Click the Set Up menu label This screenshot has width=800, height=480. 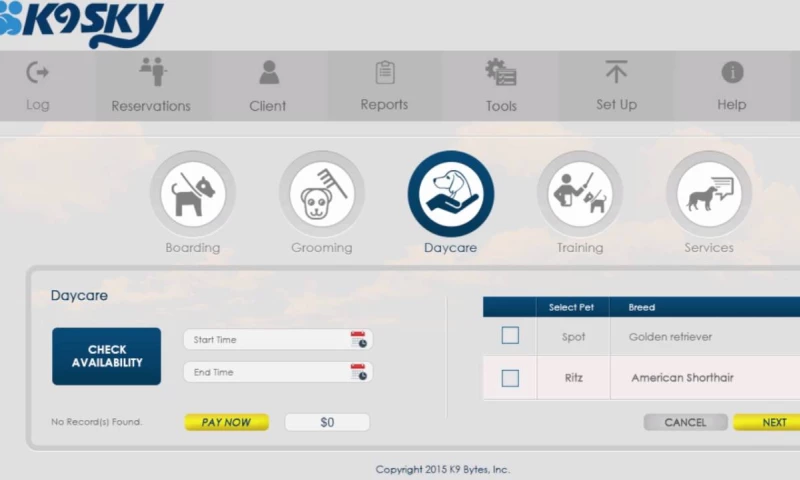tap(616, 105)
